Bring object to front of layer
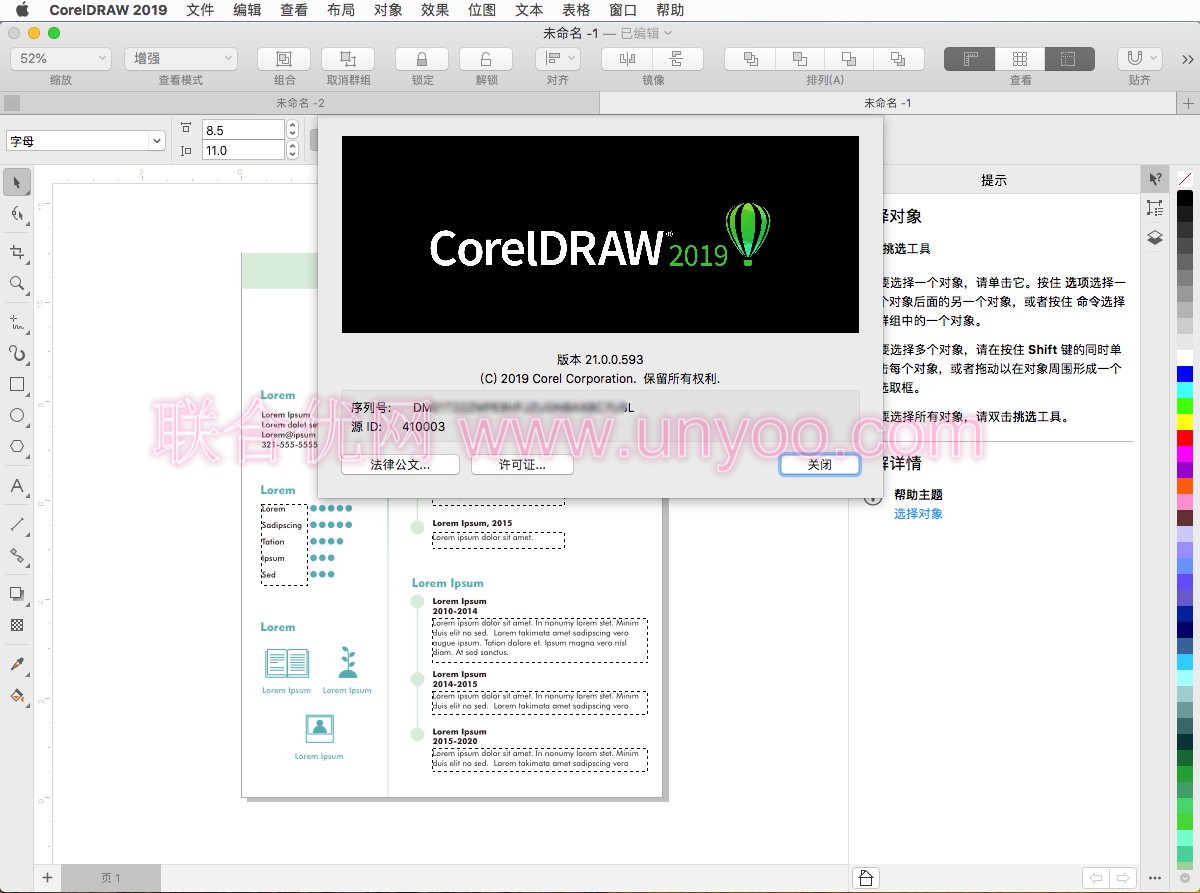The width and height of the screenshot is (1200, 893). (750, 59)
